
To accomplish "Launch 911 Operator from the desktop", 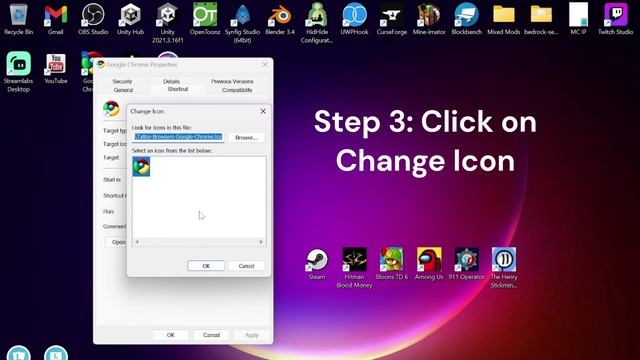I will point(467,264).
